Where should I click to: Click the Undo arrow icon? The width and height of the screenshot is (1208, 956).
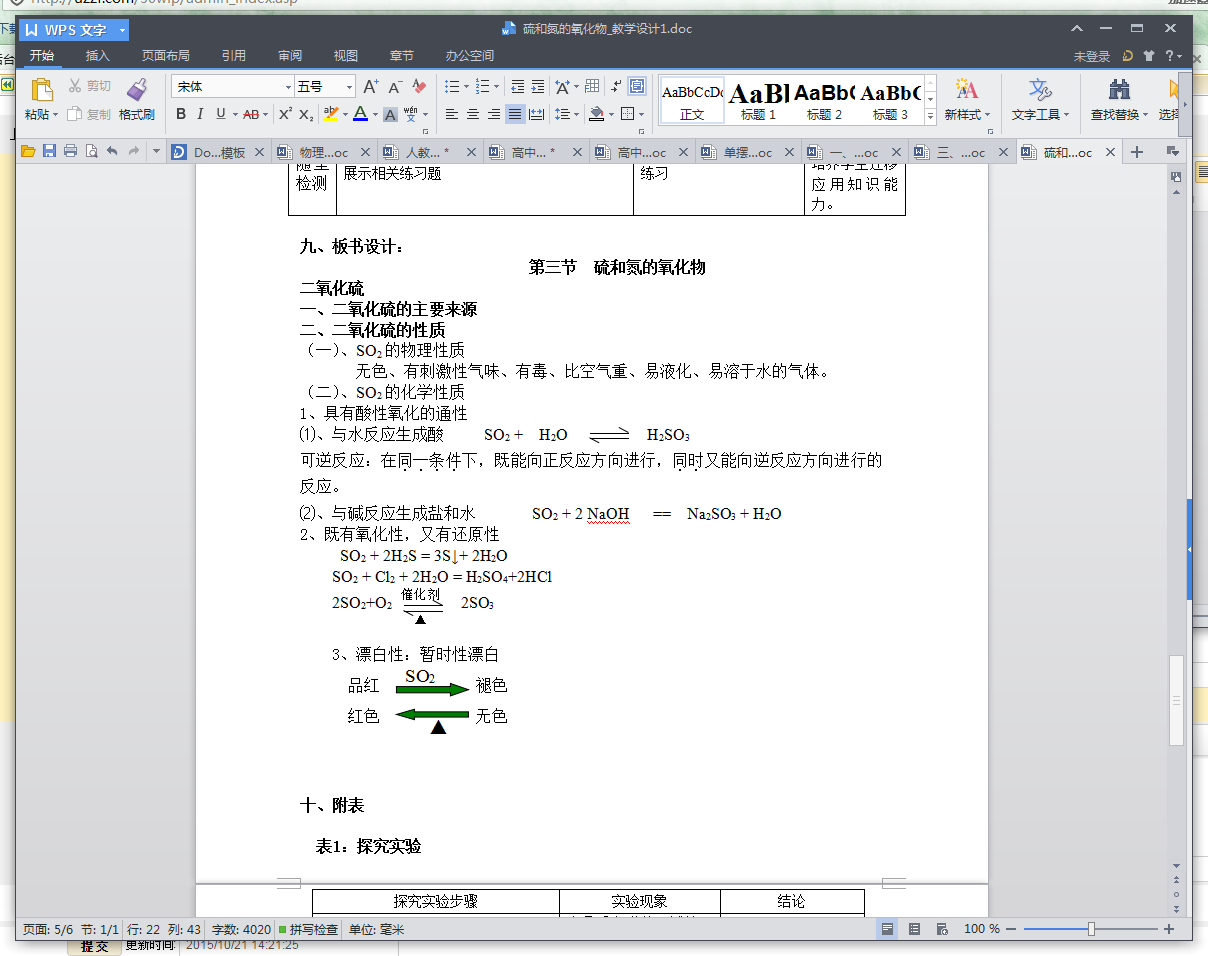(x=112, y=152)
